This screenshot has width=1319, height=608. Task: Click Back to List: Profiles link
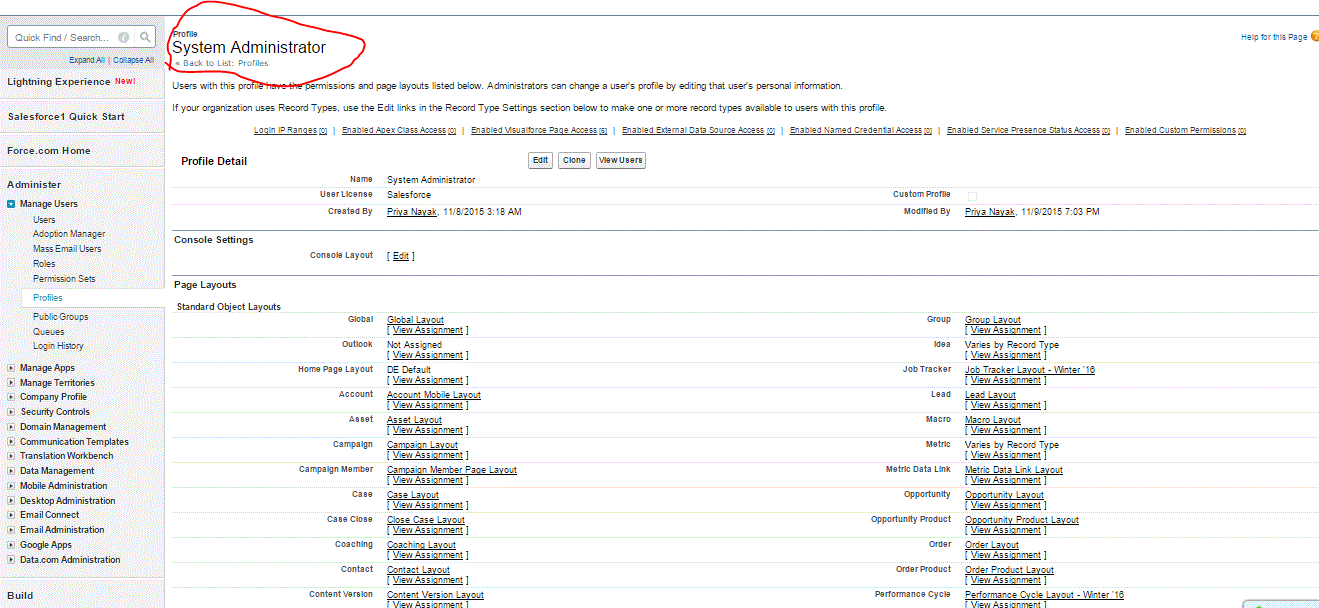click(225, 63)
